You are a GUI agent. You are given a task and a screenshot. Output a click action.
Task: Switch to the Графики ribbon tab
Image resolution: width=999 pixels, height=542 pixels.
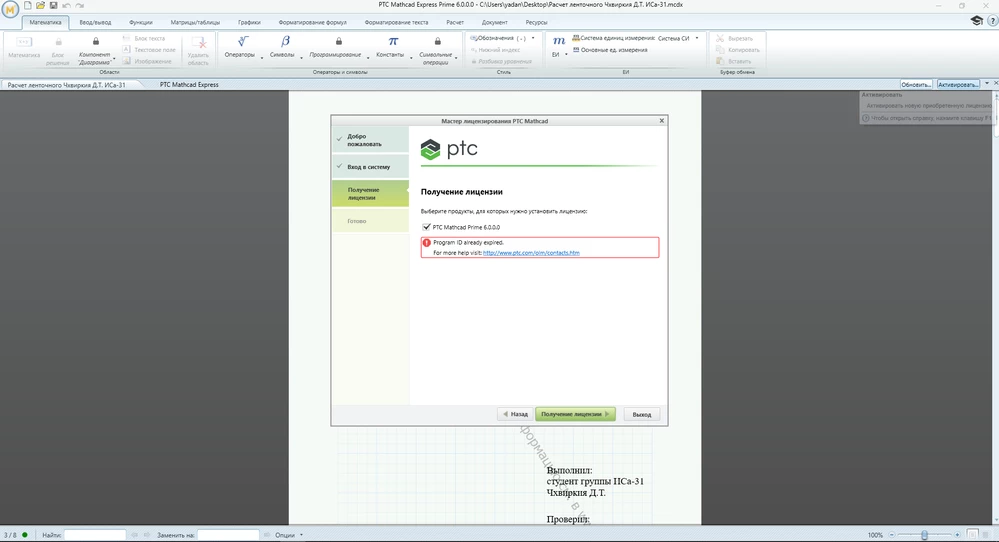(x=249, y=22)
